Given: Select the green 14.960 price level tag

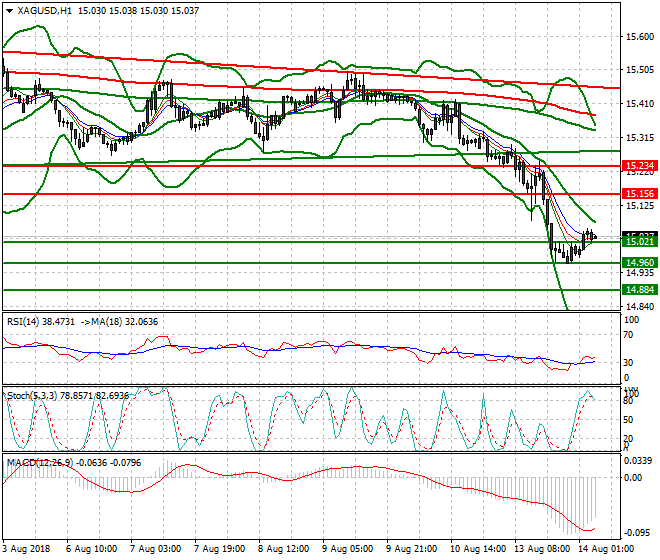Looking at the screenshot, I should pos(638,263).
